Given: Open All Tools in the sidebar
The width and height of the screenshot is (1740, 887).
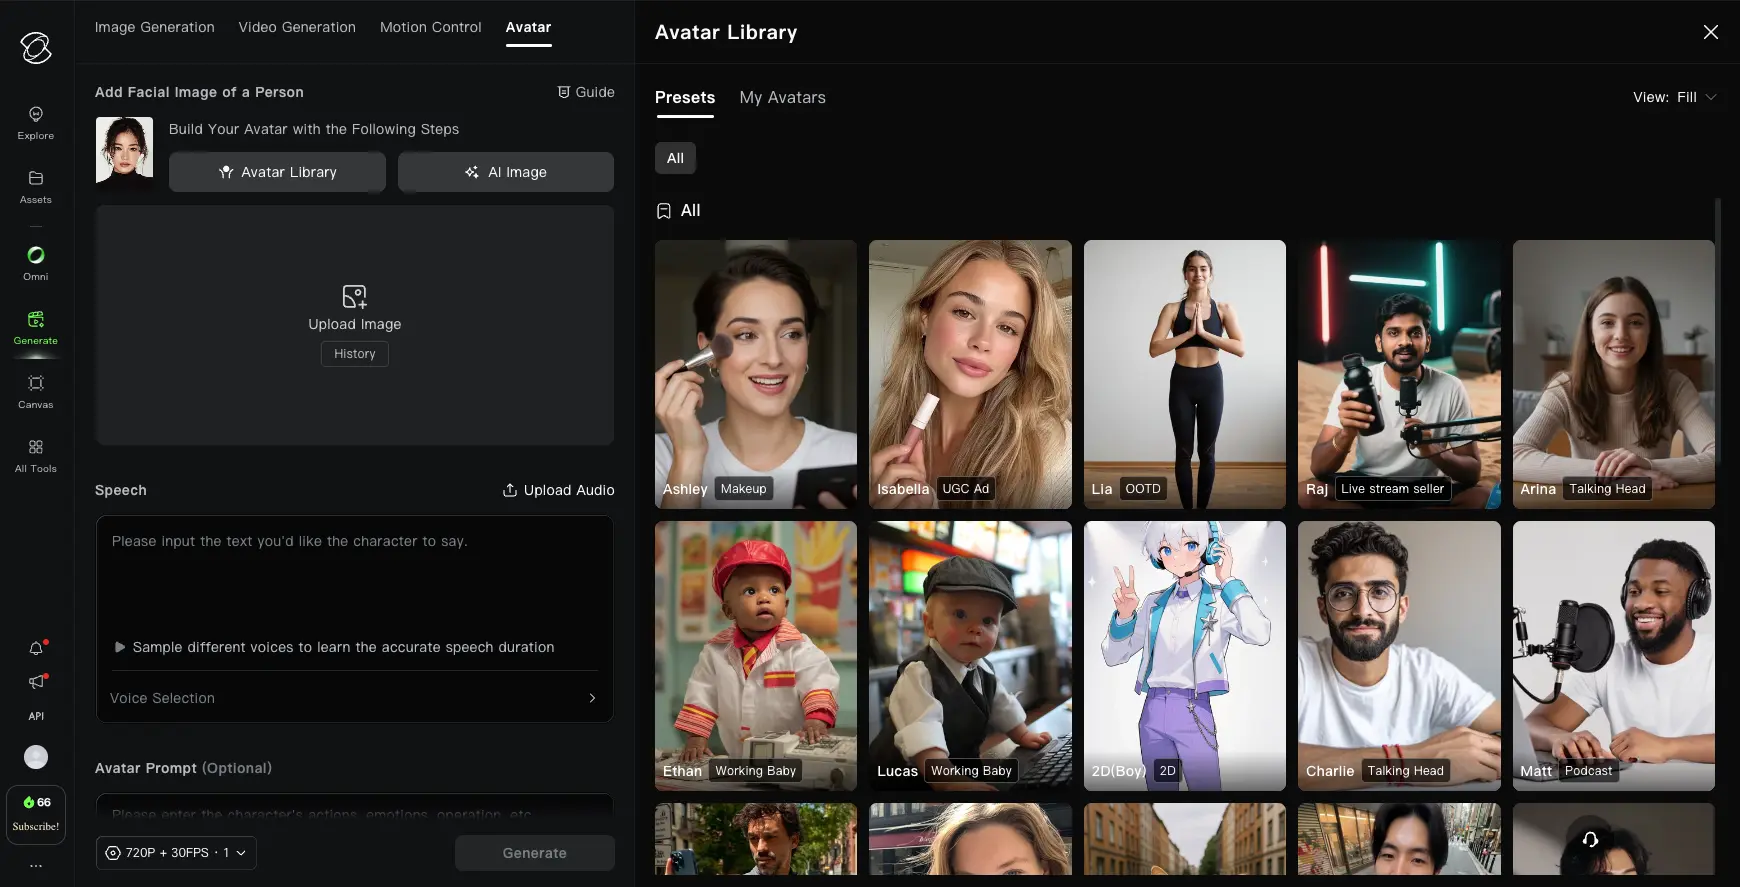Looking at the screenshot, I should [x=36, y=456].
